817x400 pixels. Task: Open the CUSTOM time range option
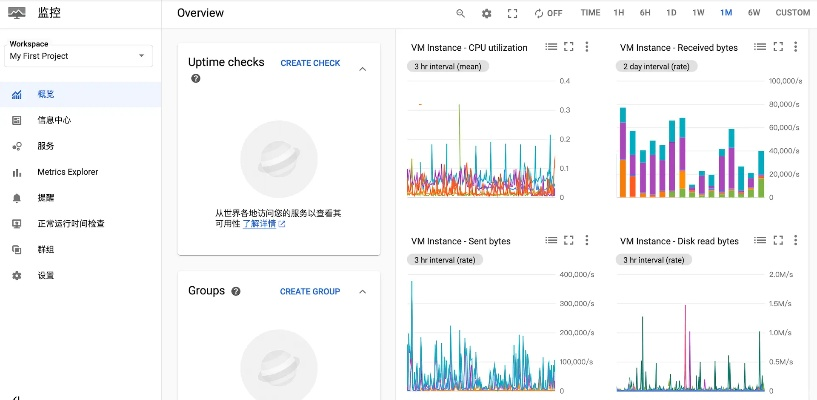point(793,13)
